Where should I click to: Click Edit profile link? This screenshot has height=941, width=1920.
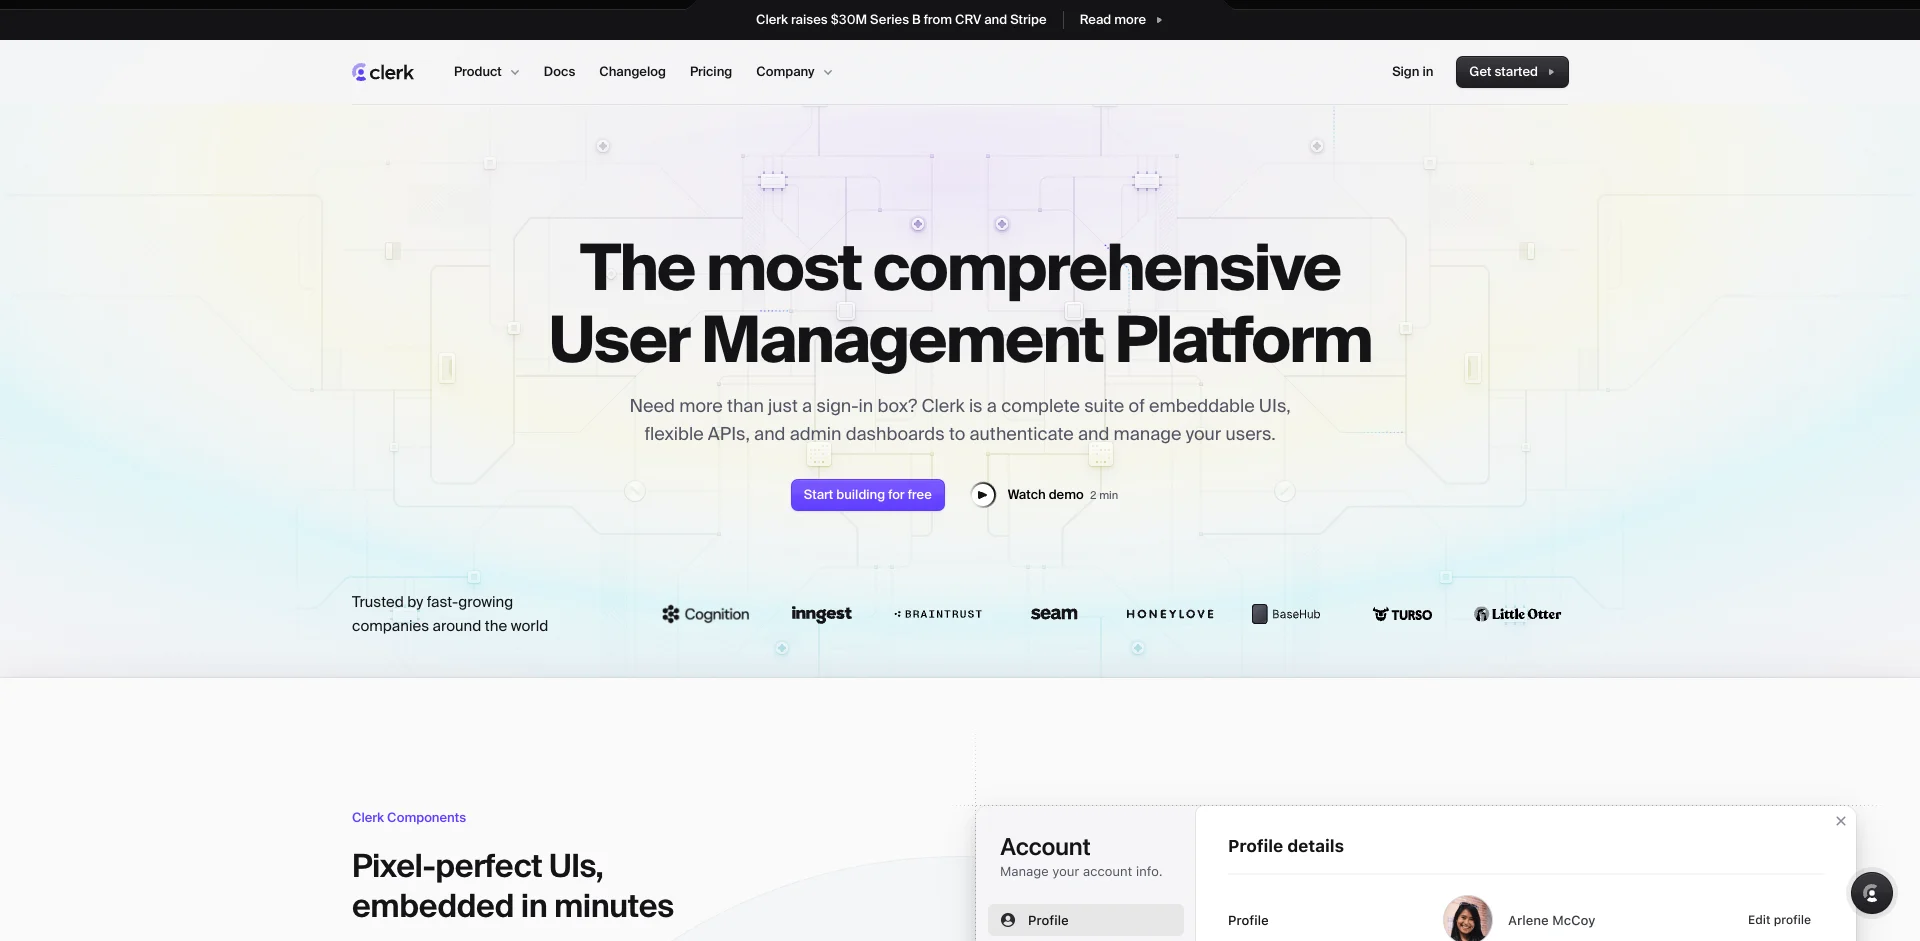point(1779,920)
